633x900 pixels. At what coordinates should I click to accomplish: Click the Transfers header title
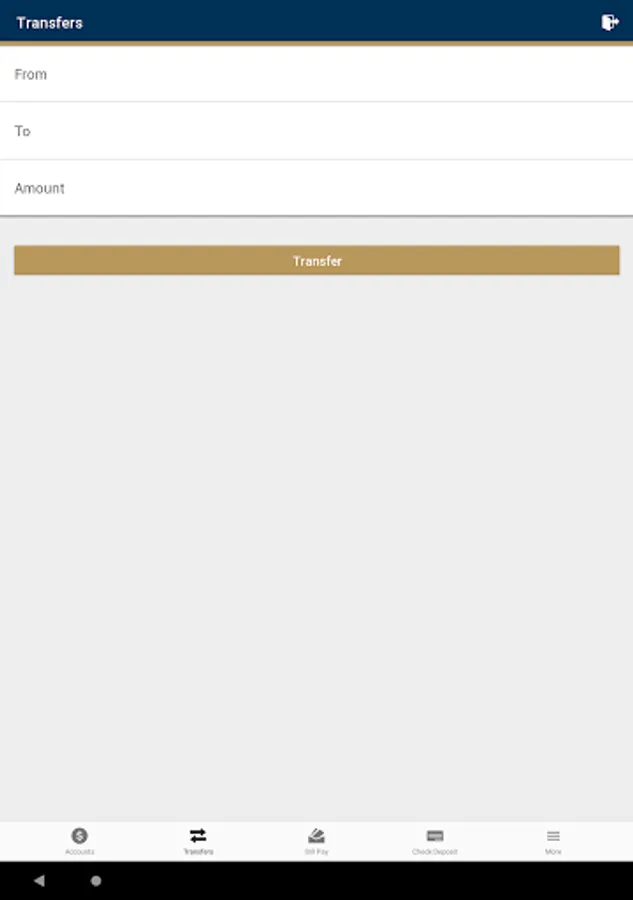click(x=49, y=23)
